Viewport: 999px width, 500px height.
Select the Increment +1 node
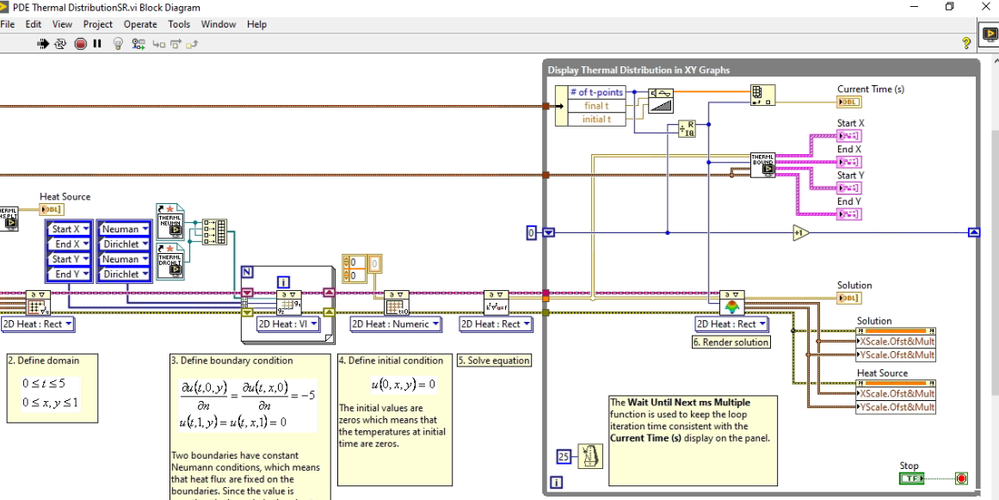801,233
